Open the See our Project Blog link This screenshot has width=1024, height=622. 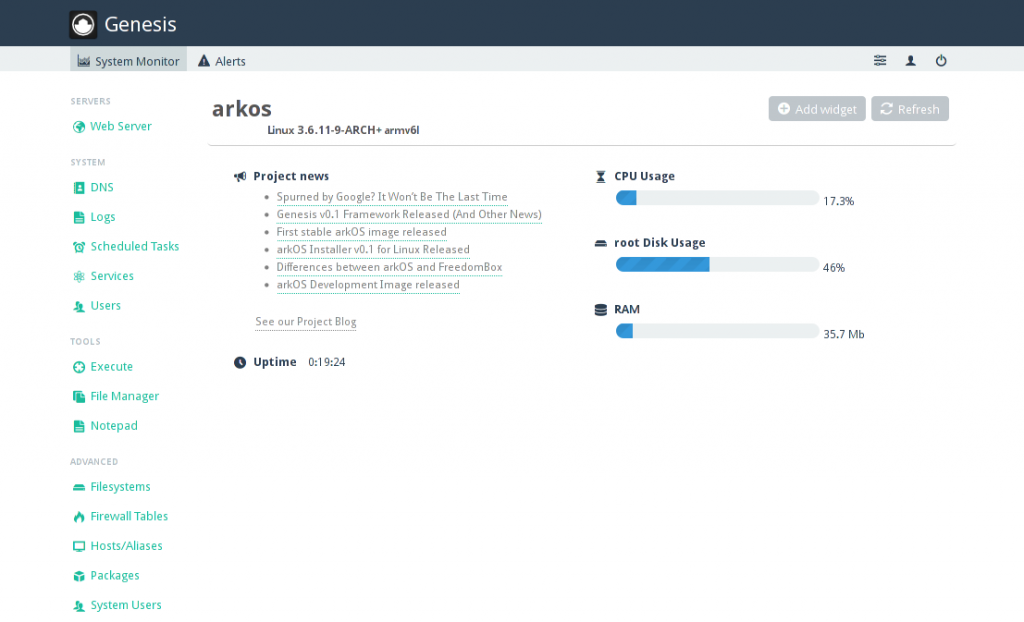[x=305, y=321]
